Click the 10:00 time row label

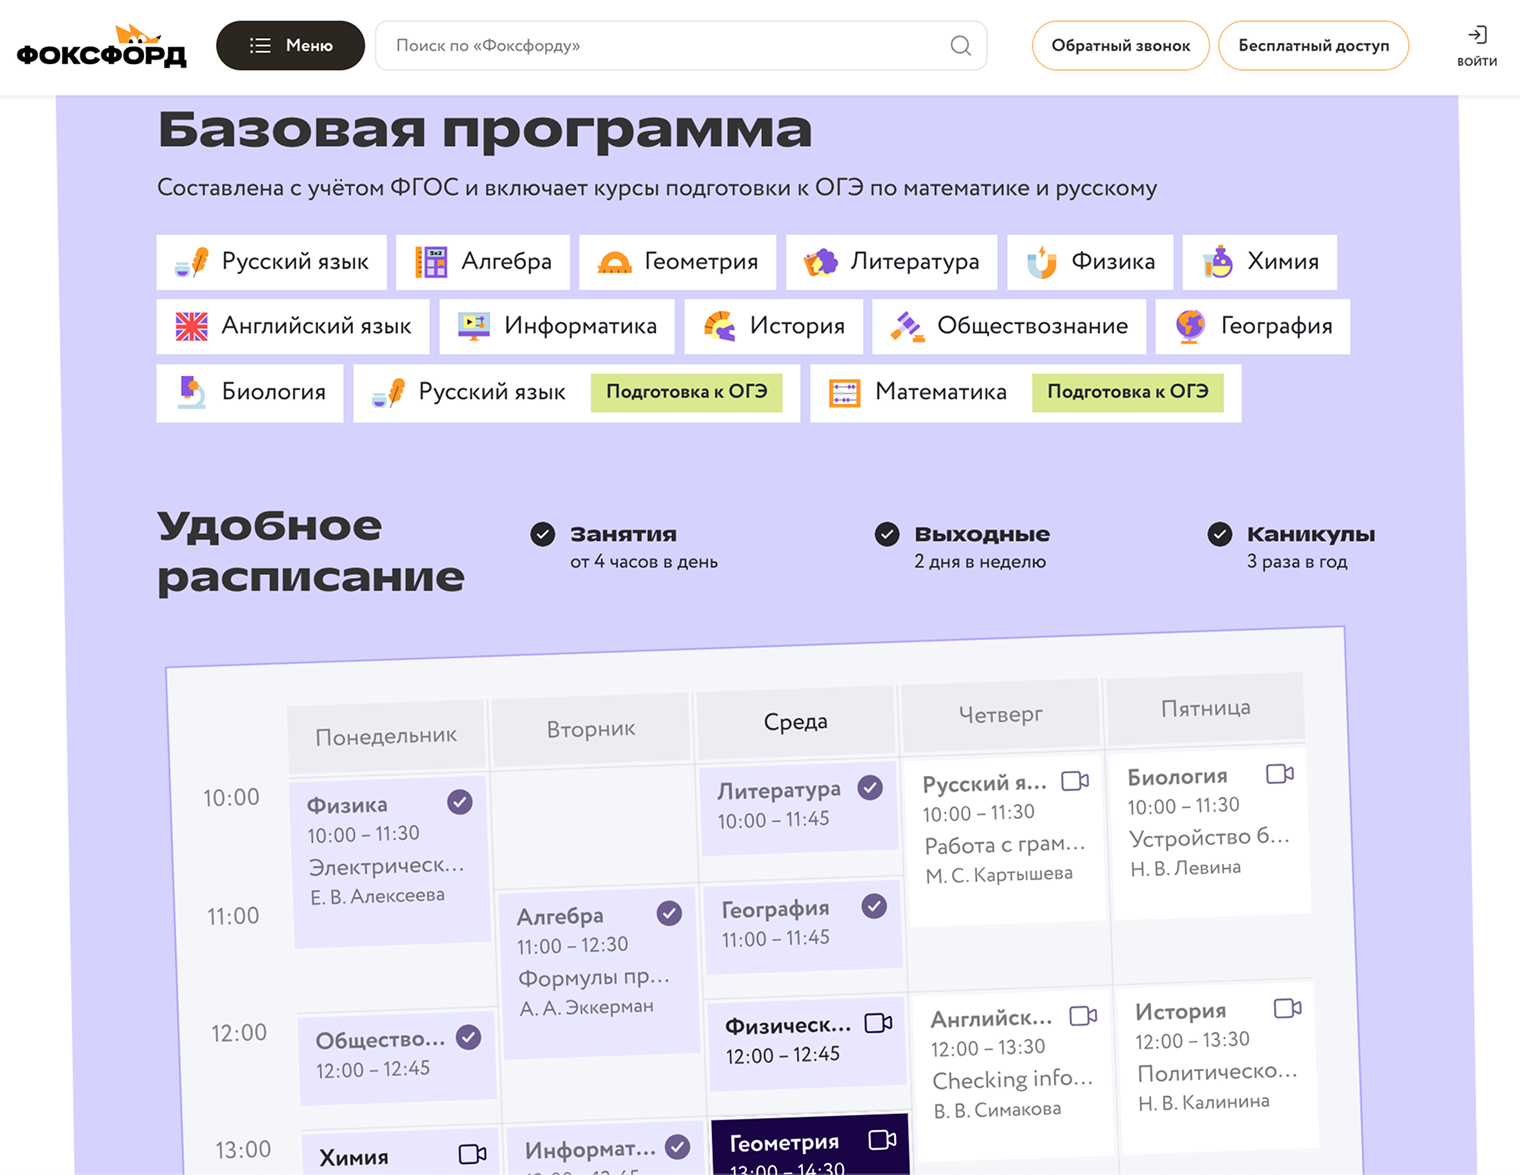coord(231,798)
